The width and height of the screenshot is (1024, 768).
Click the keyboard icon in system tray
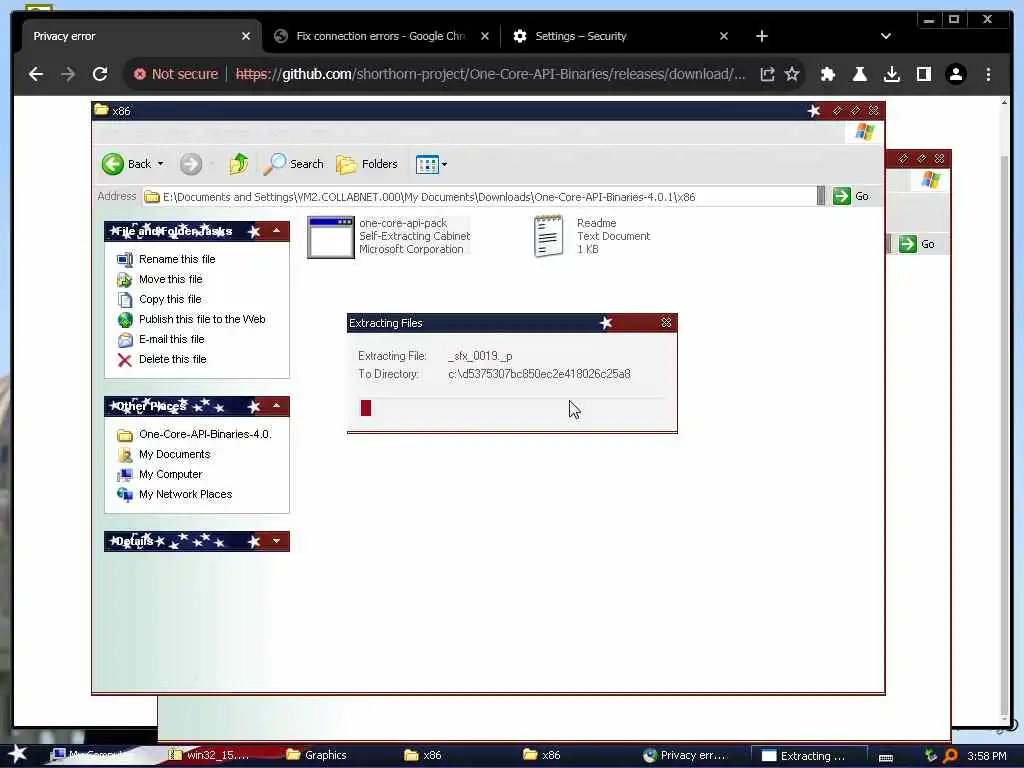(886, 757)
